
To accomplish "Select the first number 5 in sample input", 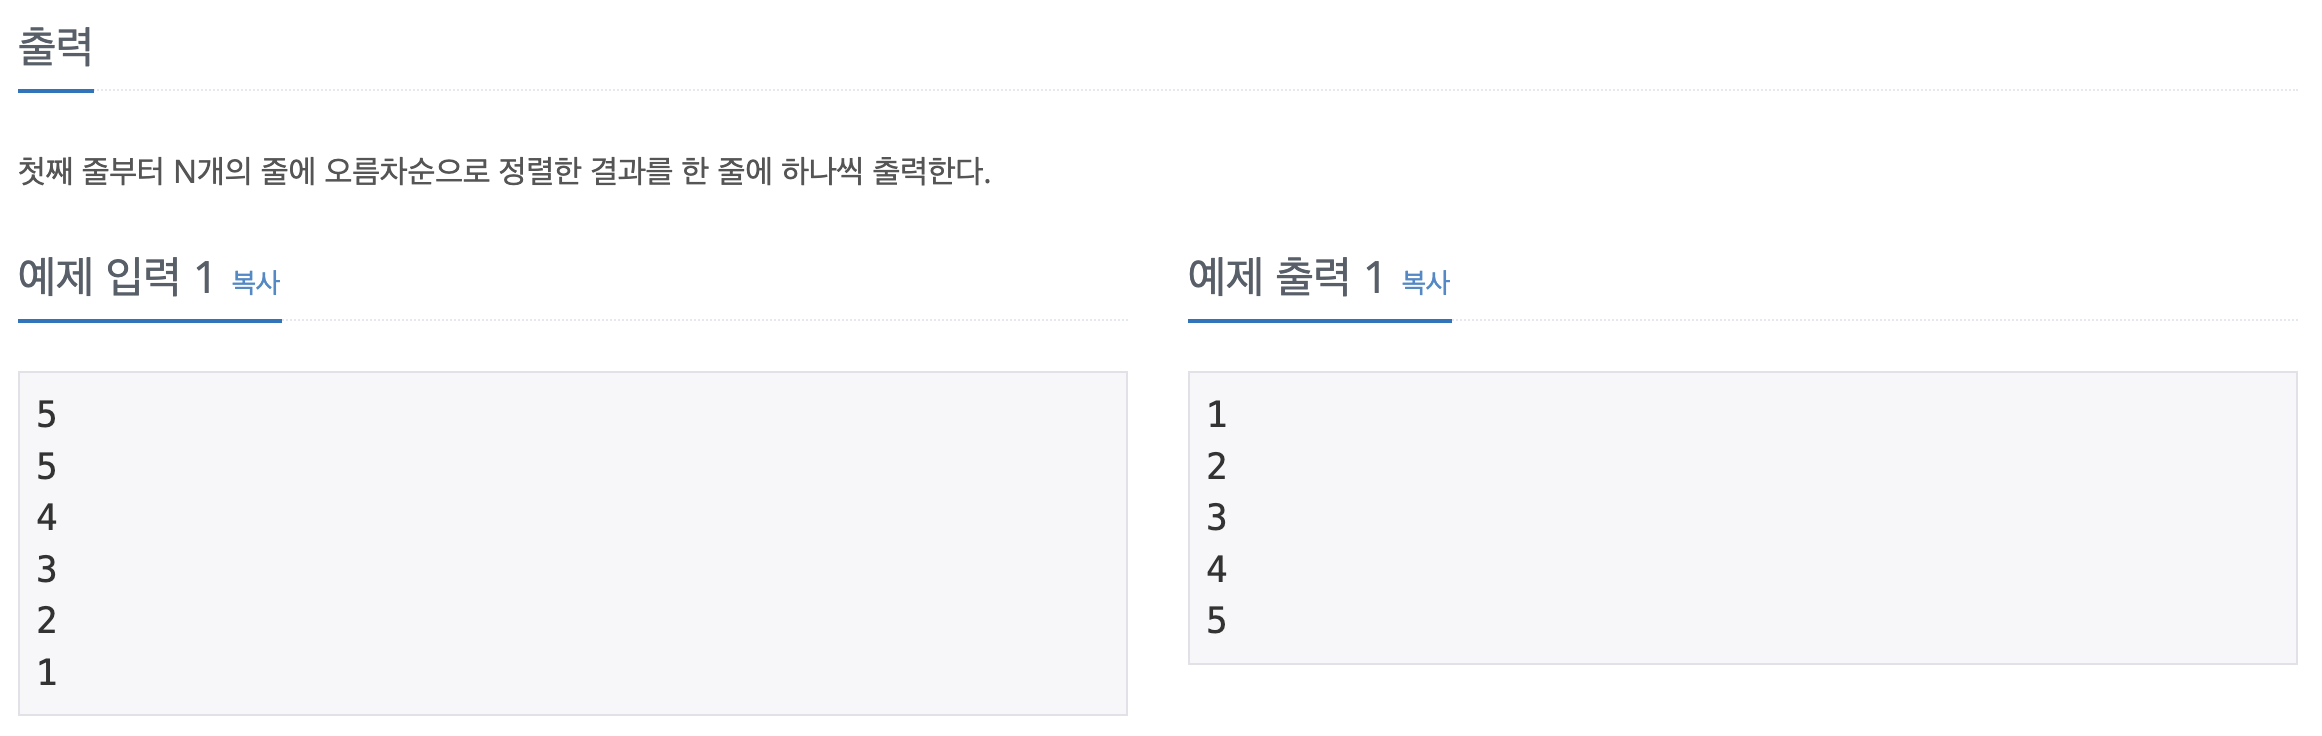I will click(46, 413).
